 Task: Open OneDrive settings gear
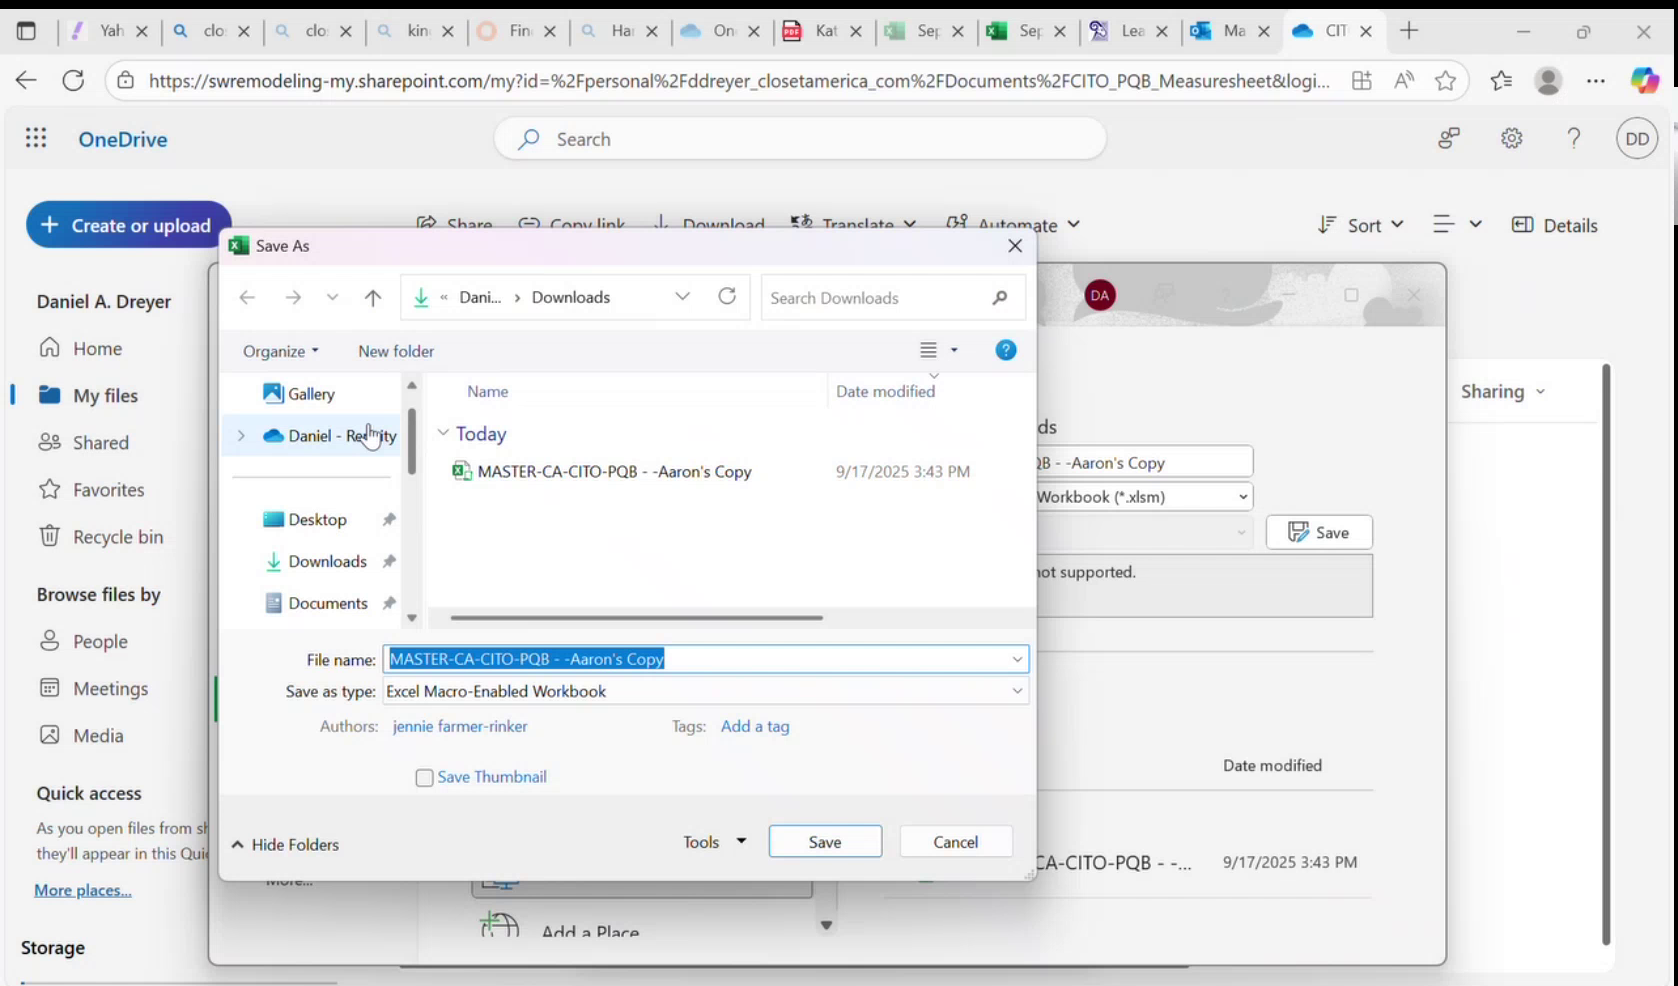pos(1511,138)
